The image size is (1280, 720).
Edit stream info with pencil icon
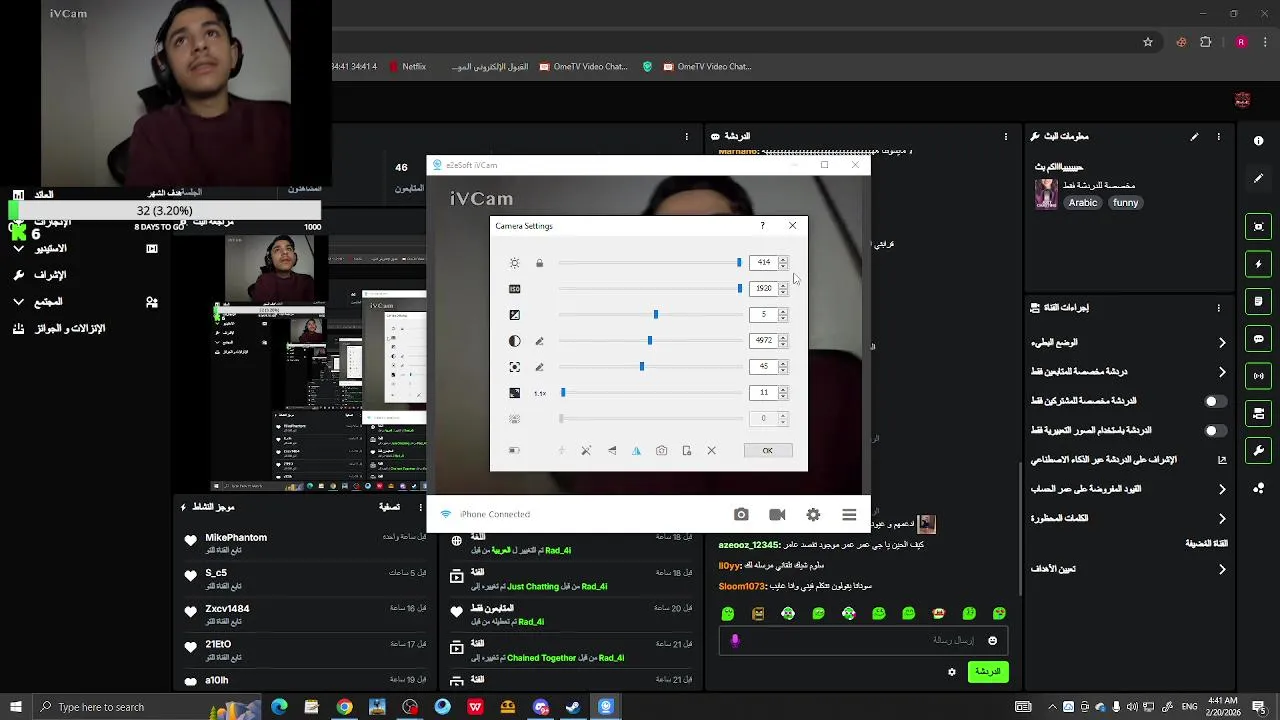pos(1194,137)
